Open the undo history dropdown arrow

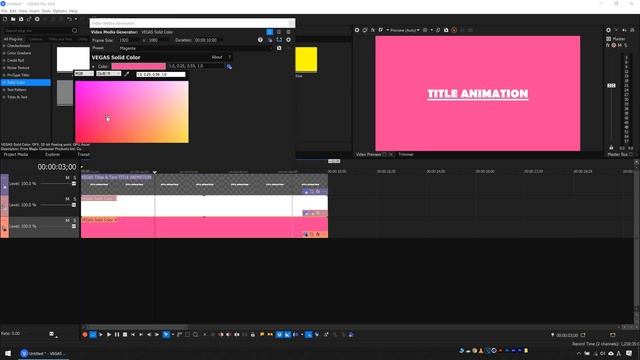click(76, 19)
